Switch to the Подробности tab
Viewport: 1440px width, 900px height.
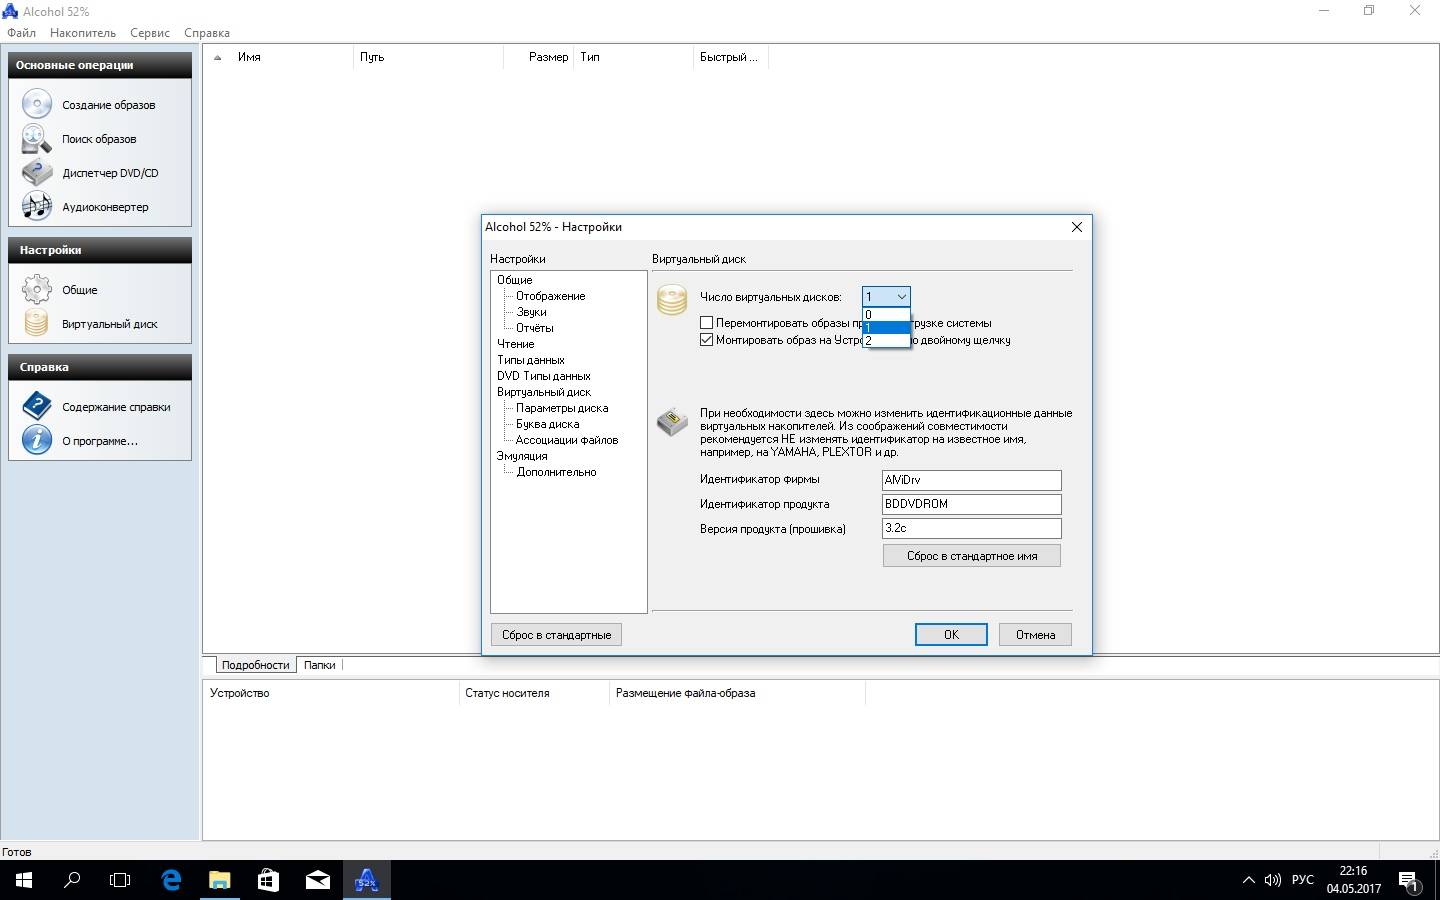point(255,665)
